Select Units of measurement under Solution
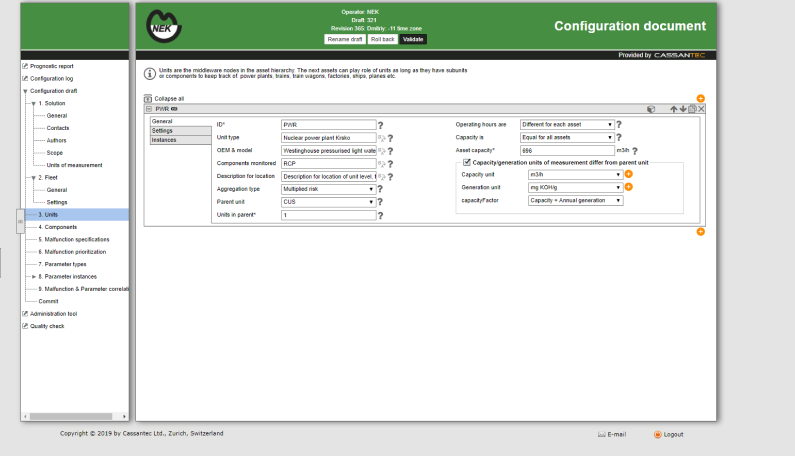 (x=75, y=165)
